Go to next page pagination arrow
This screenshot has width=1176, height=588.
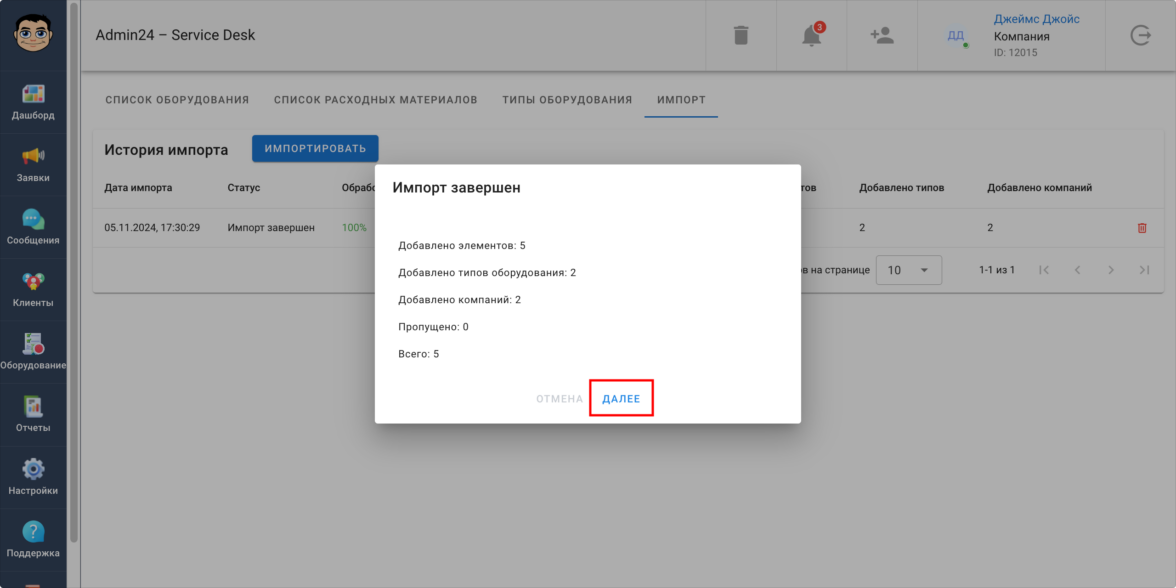1112,269
